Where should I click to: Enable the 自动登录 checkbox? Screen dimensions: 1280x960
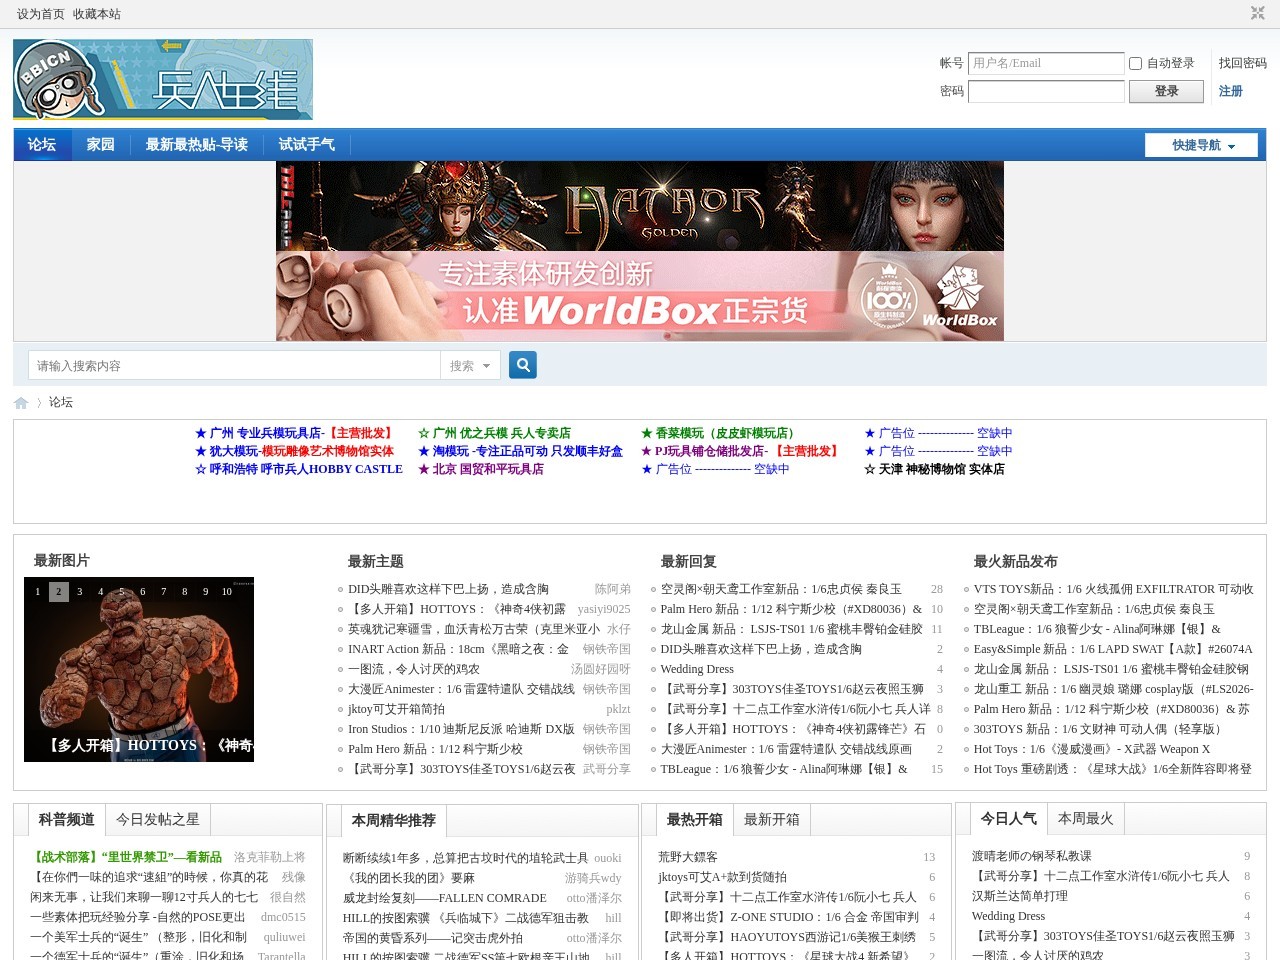point(1135,63)
